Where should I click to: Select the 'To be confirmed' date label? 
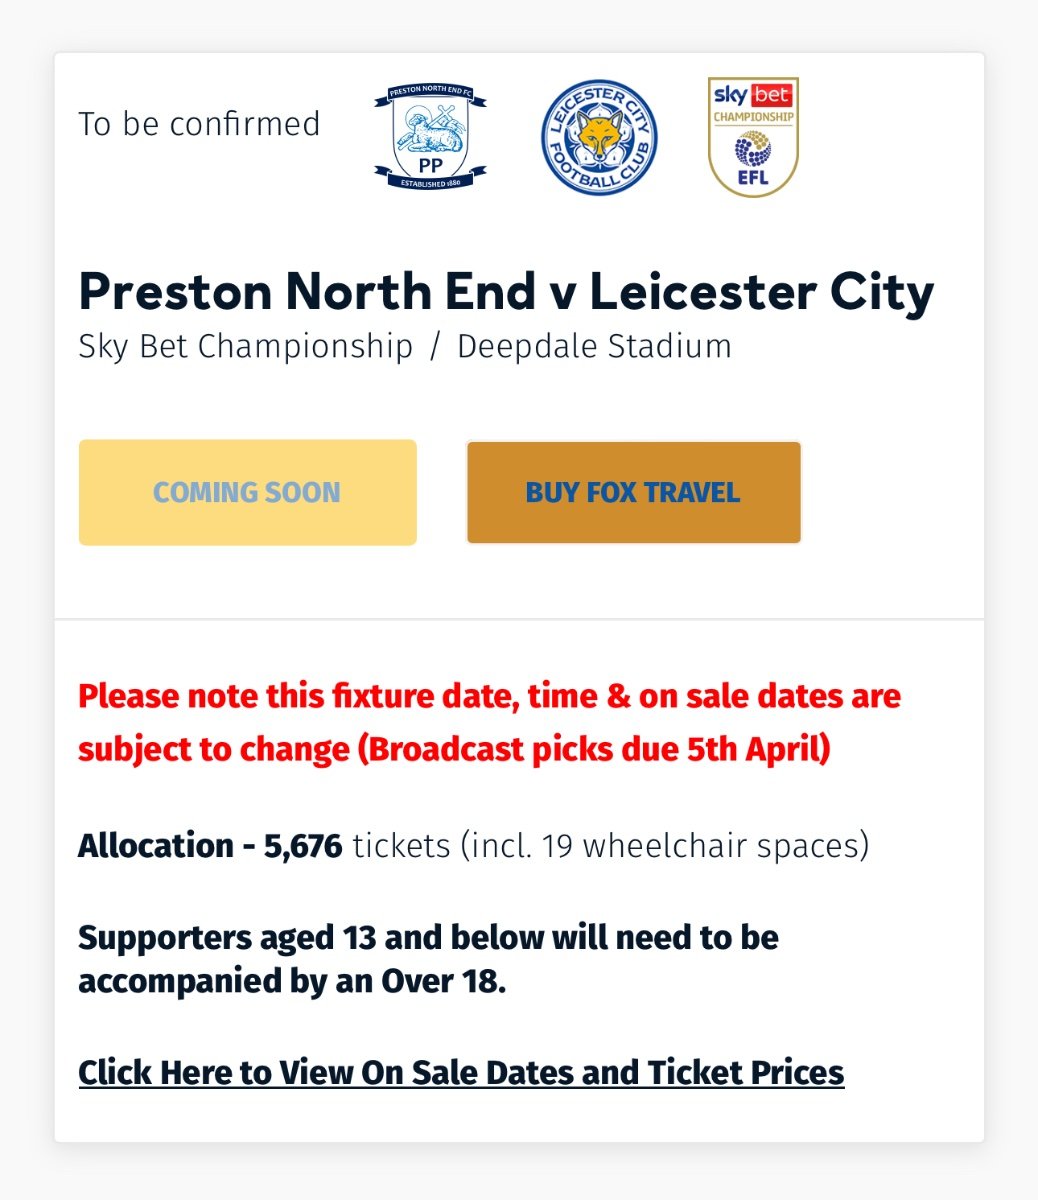click(199, 124)
